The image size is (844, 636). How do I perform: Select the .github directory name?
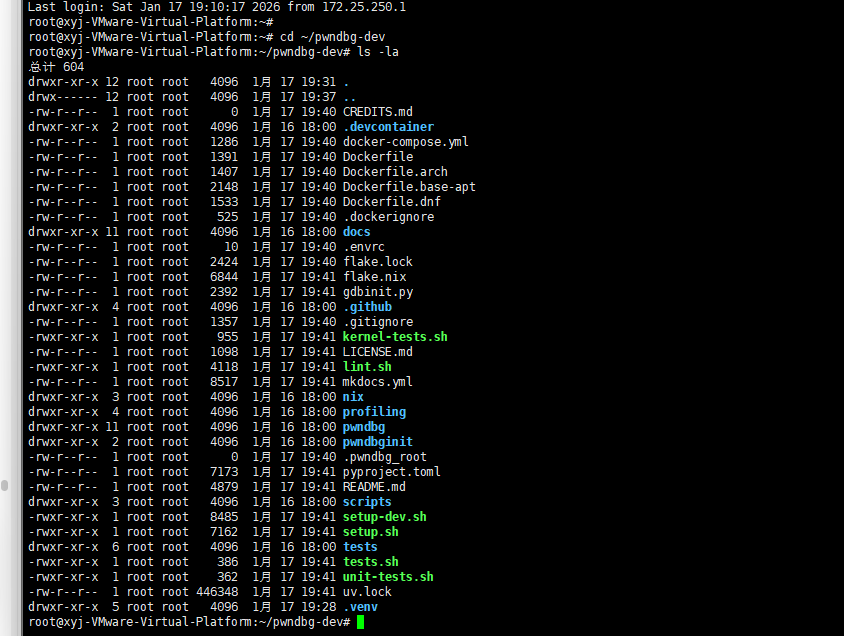[x=367, y=307]
